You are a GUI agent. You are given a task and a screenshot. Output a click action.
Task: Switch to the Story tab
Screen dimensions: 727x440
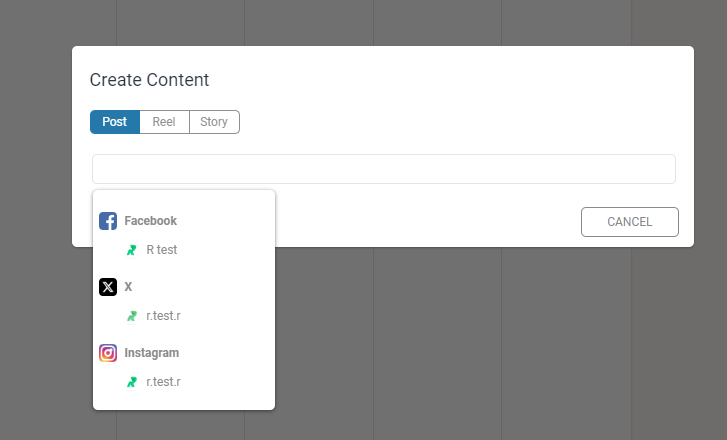(214, 122)
